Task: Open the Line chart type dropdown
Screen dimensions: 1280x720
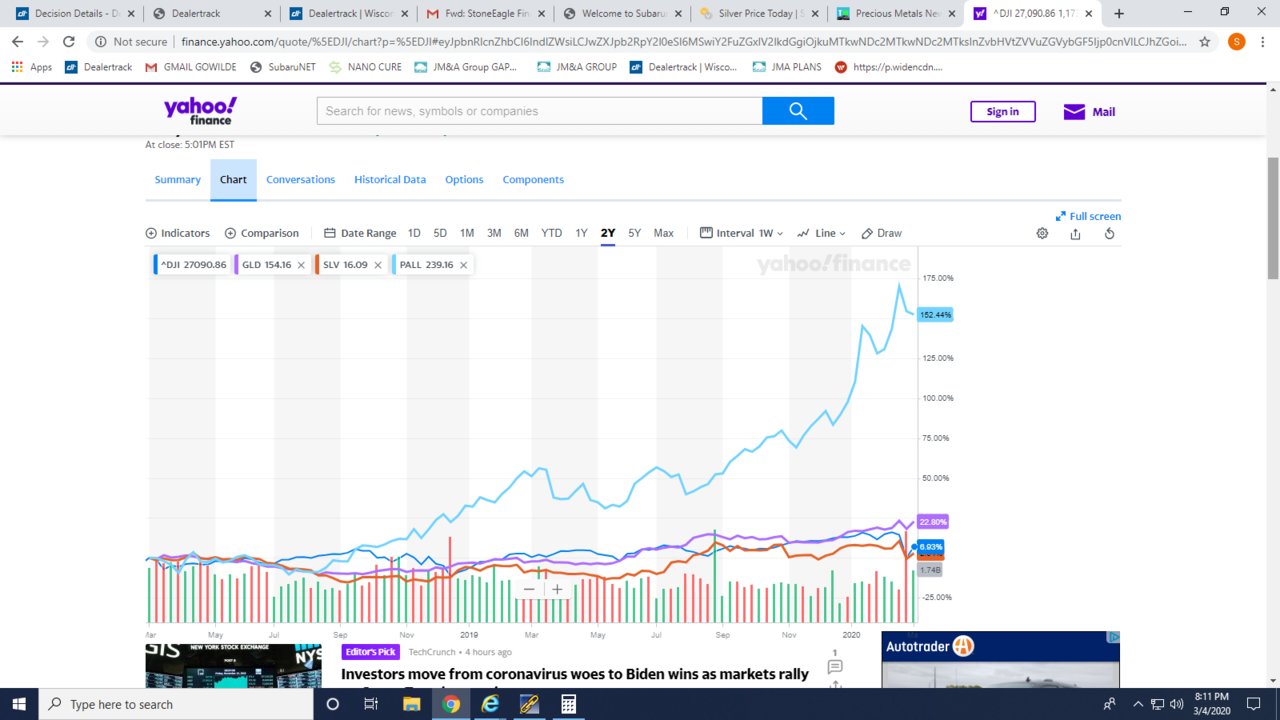Action: [821, 233]
